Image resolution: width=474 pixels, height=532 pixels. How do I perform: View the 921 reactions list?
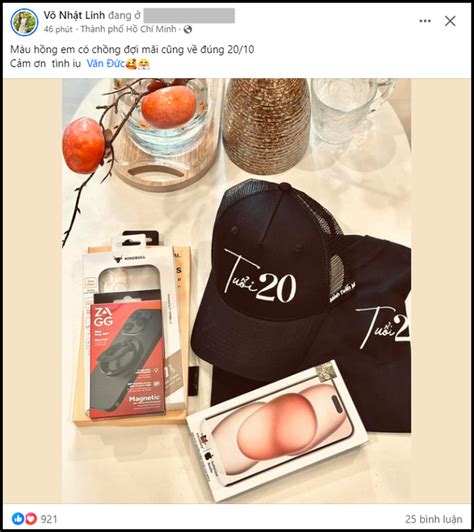(49, 519)
